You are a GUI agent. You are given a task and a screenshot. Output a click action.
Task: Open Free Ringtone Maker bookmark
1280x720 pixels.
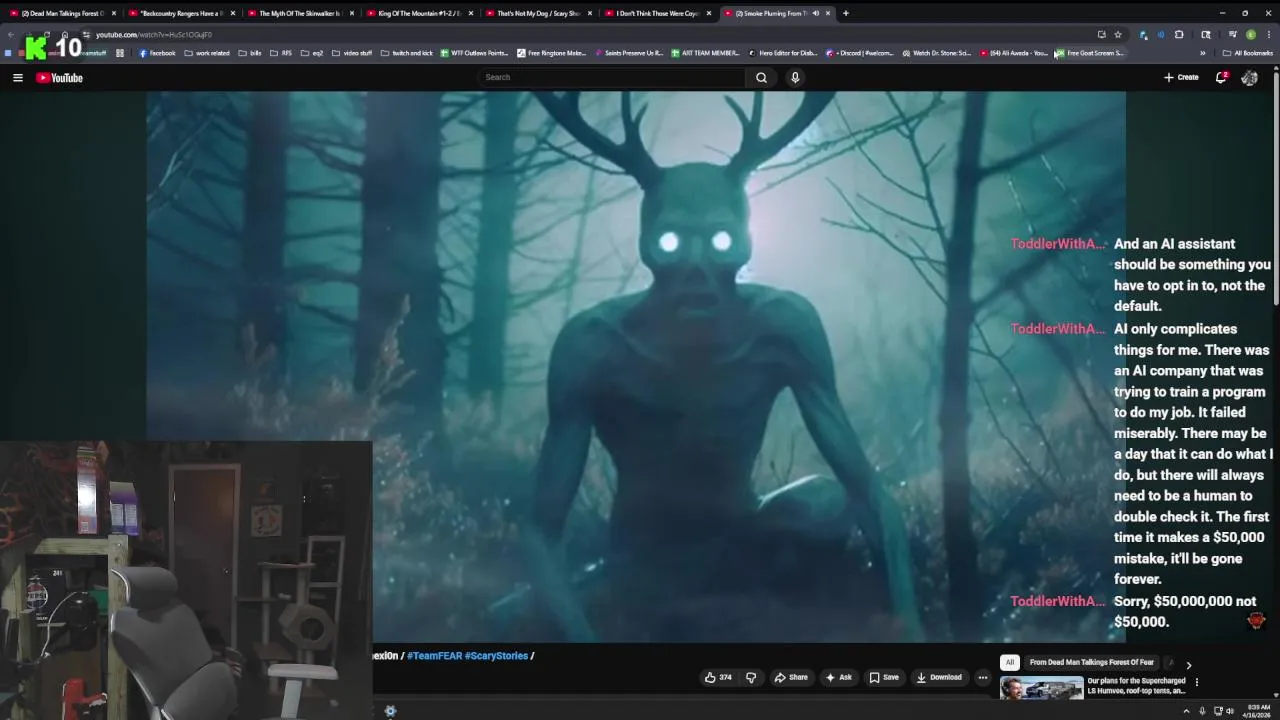[x=551, y=53]
